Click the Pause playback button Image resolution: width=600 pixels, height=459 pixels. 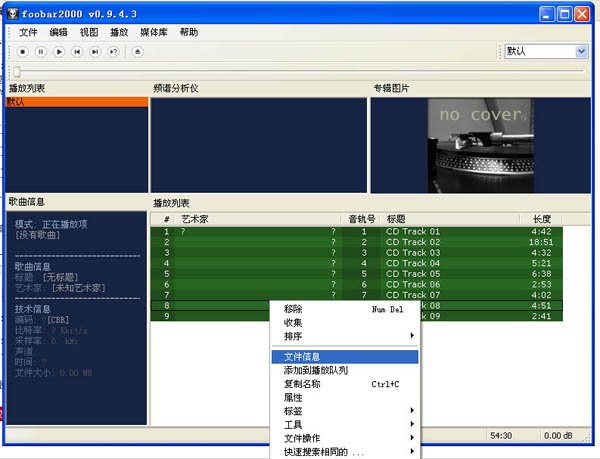pos(41,52)
